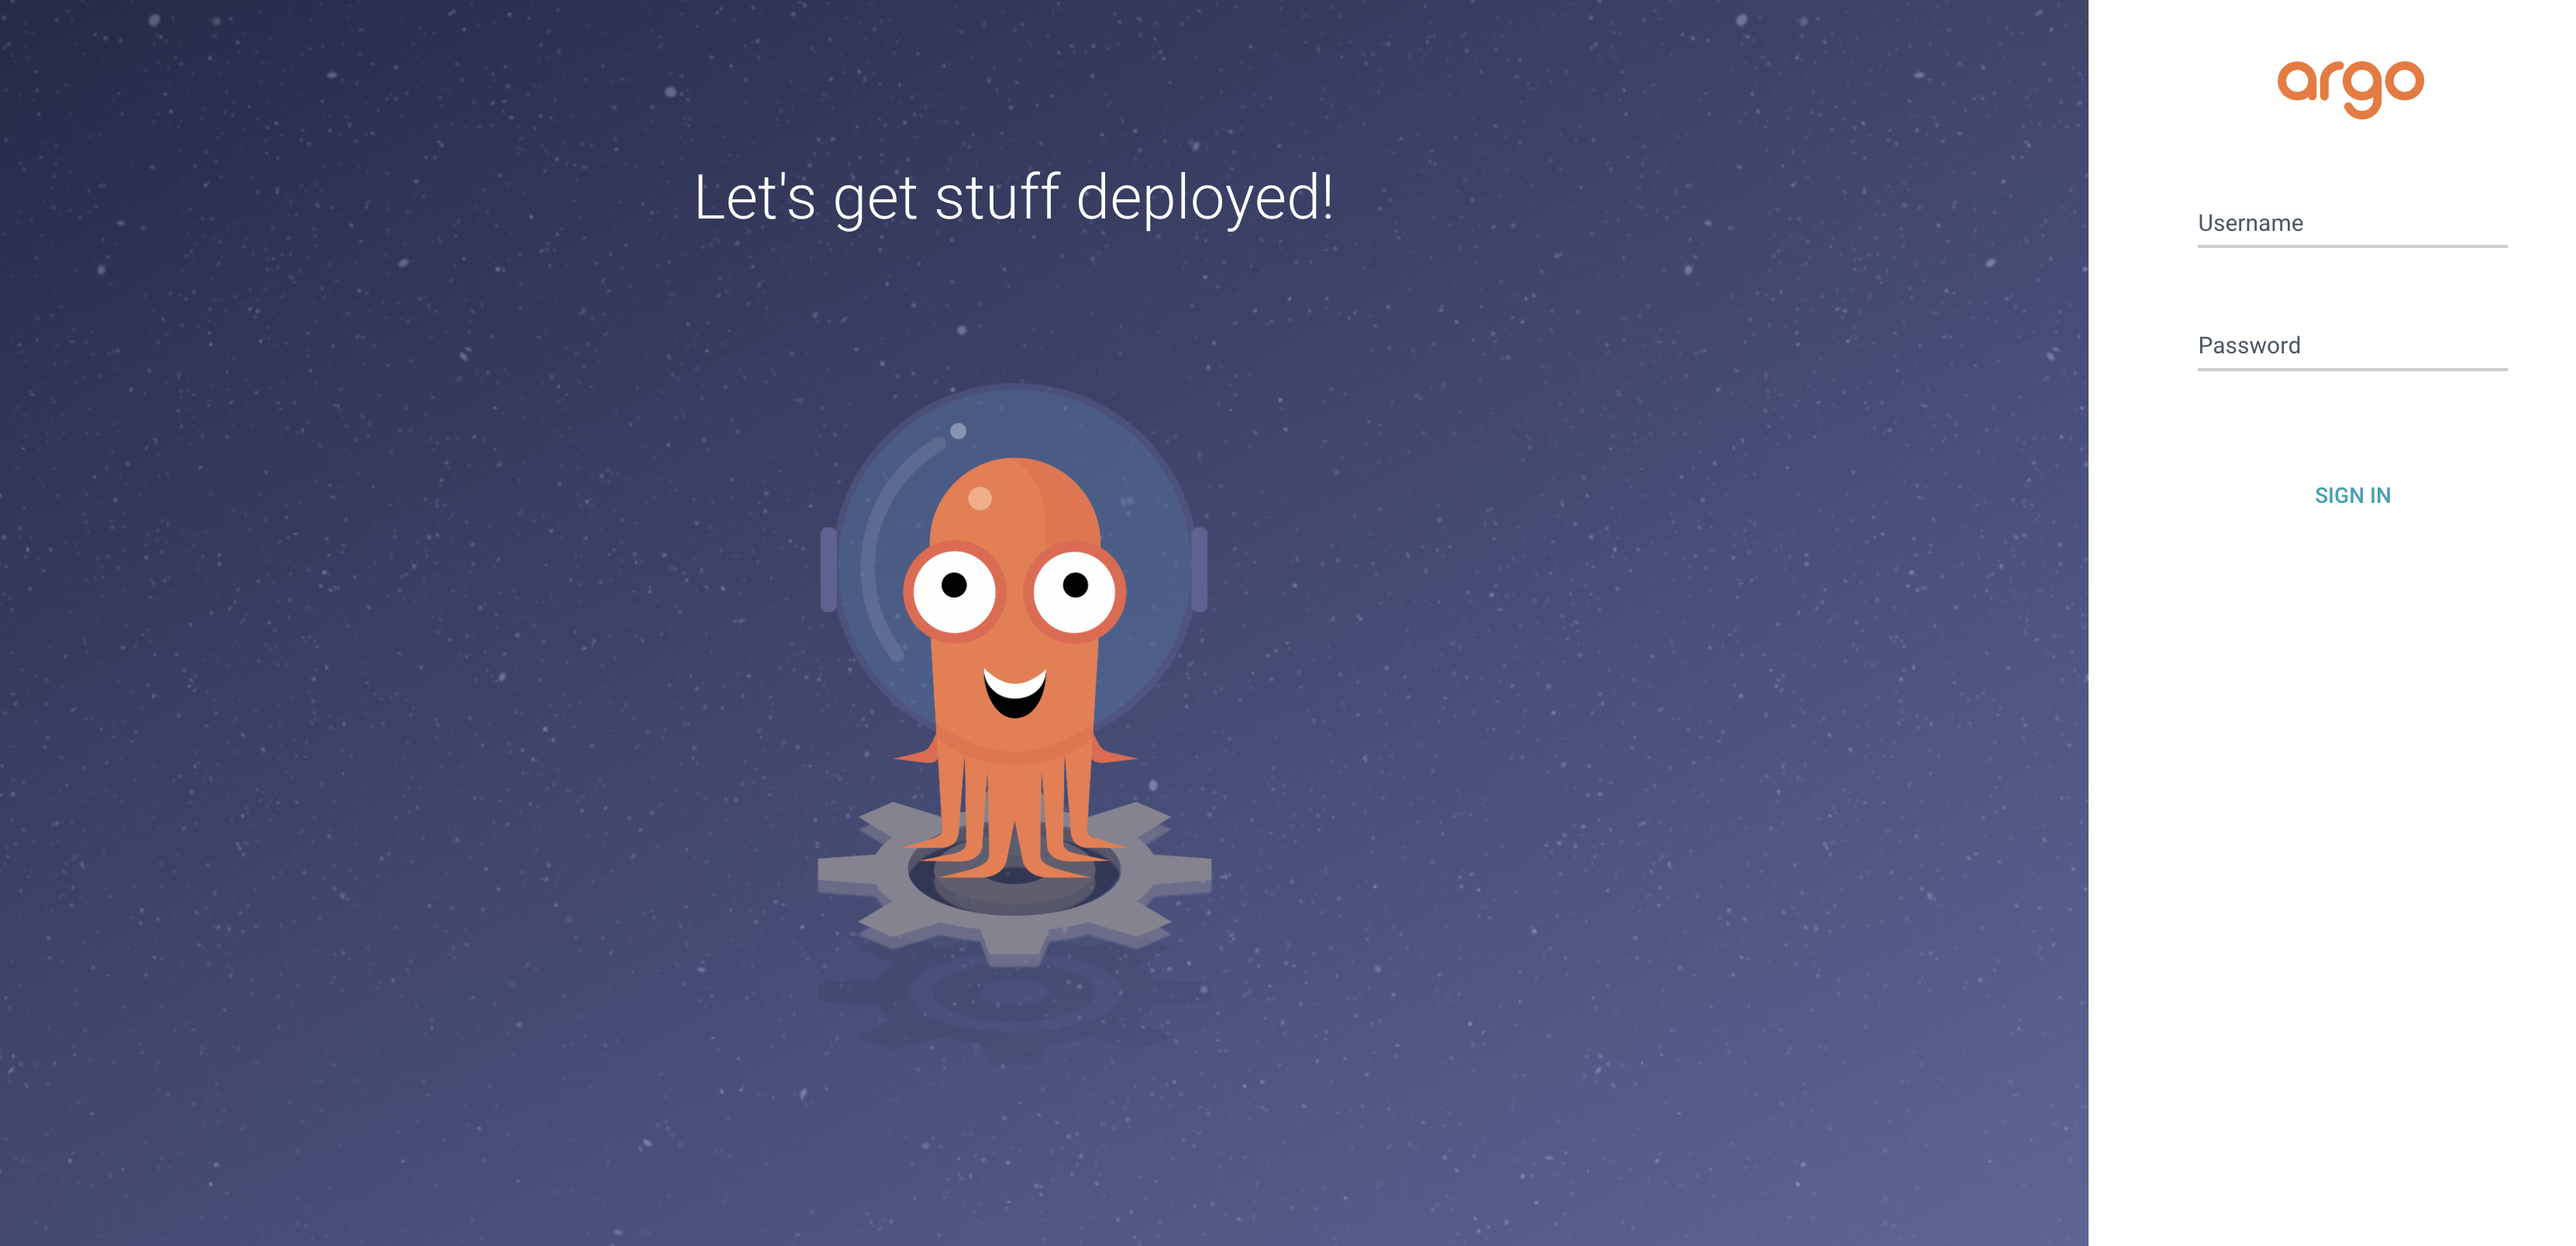Click the octopus's left eye
Viewport: 2576px width, 1246px height.
tap(955, 588)
